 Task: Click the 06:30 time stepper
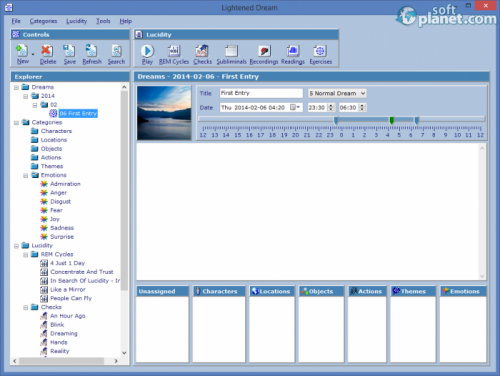coord(363,107)
